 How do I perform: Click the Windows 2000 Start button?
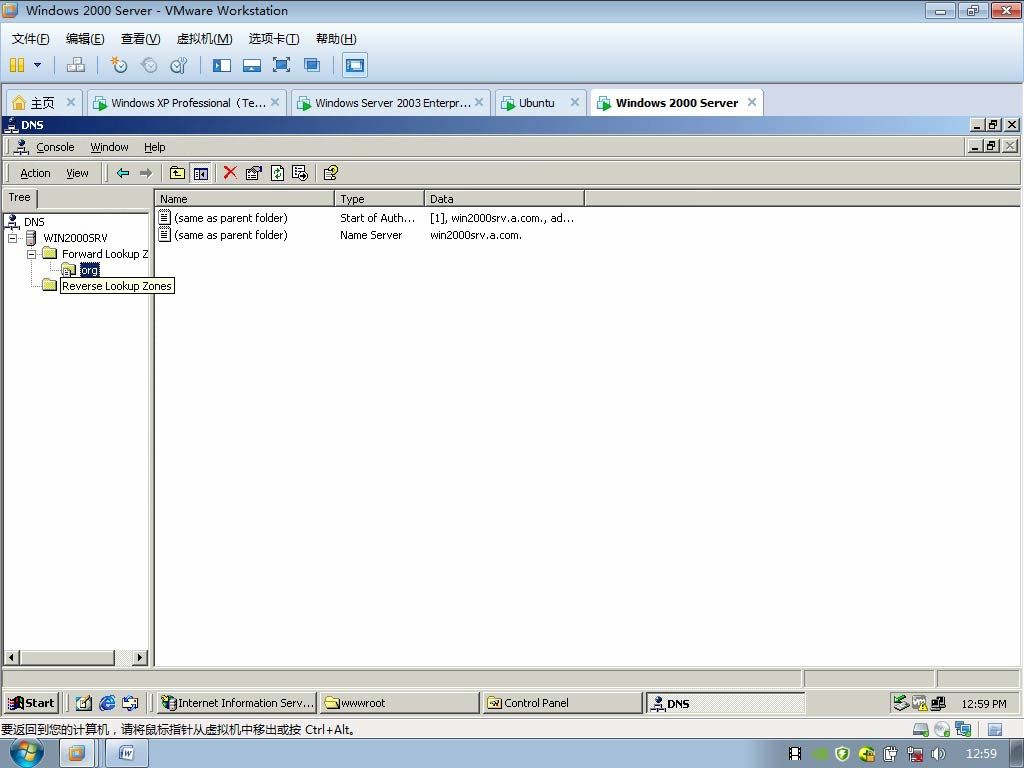pos(31,703)
